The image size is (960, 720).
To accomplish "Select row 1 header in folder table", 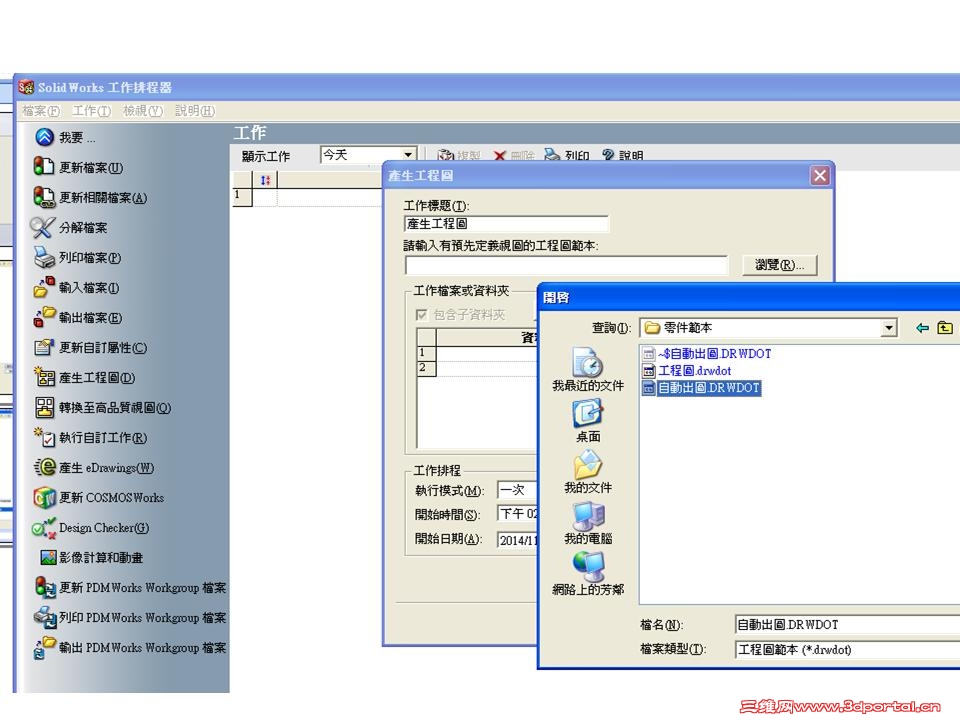I will (426, 353).
